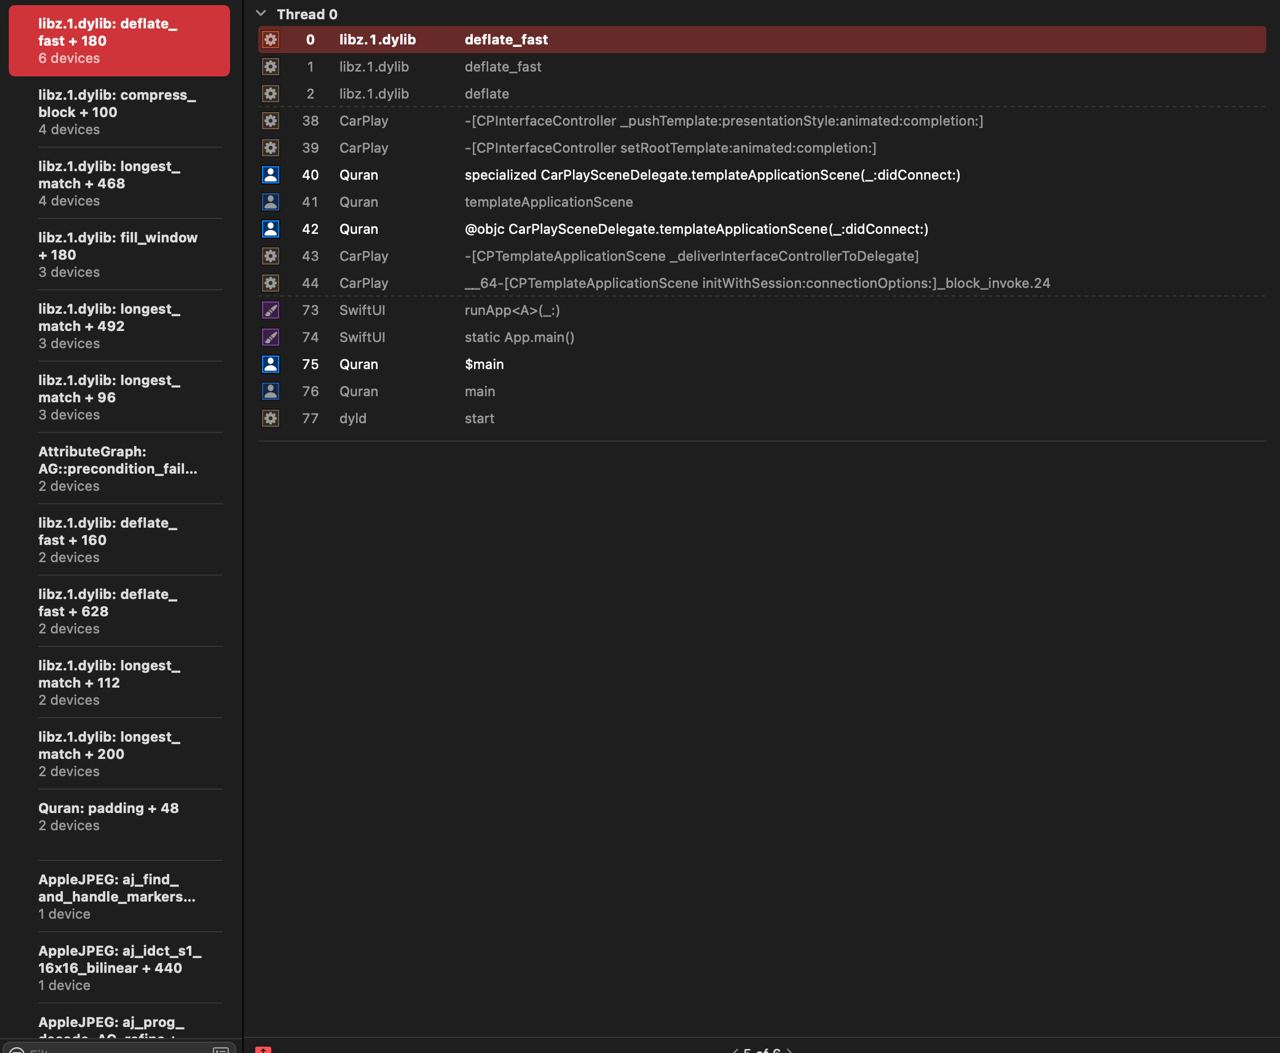The width and height of the screenshot is (1280, 1053).
Task: Select 'deflate_fast + 628' crash in list
Action: coord(118,611)
